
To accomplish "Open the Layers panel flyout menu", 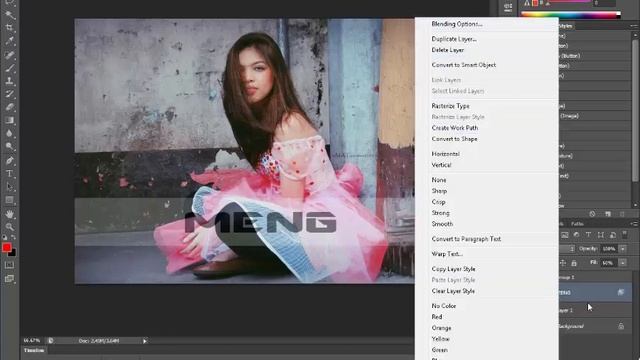I will [634, 224].
